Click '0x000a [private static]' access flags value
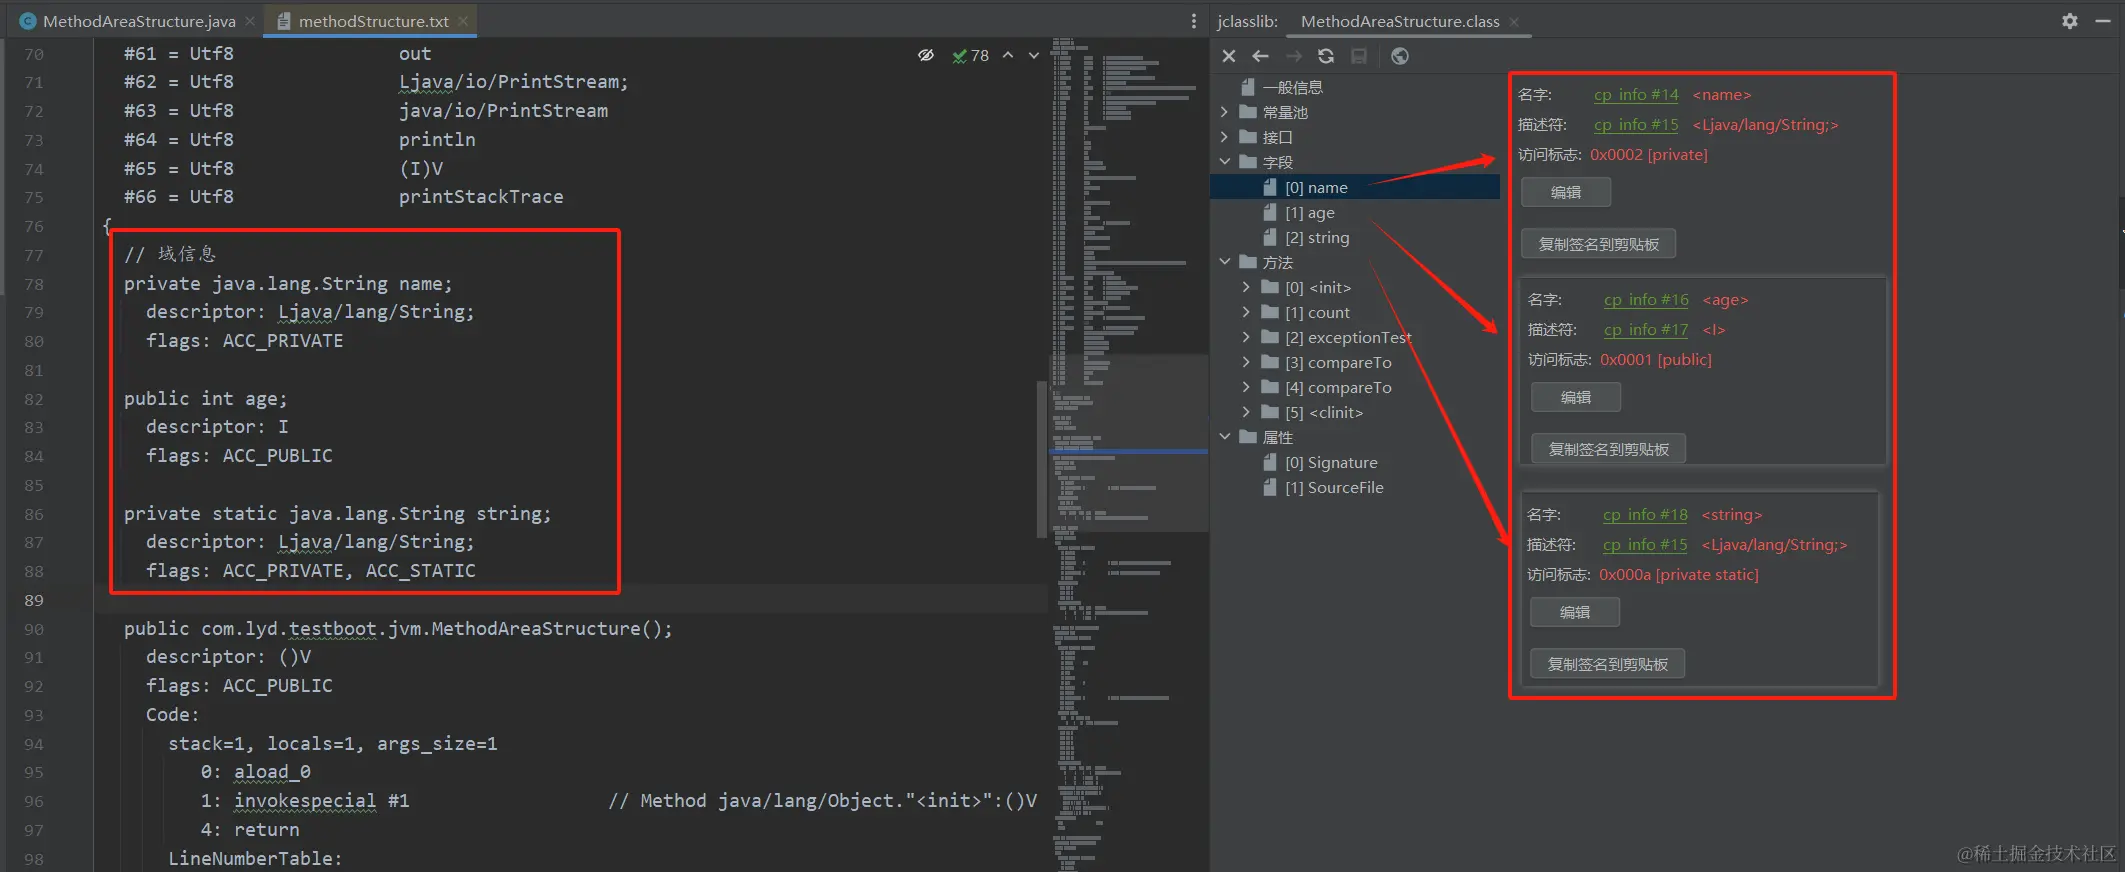This screenshot has width=2125, height=872. 1678,574
